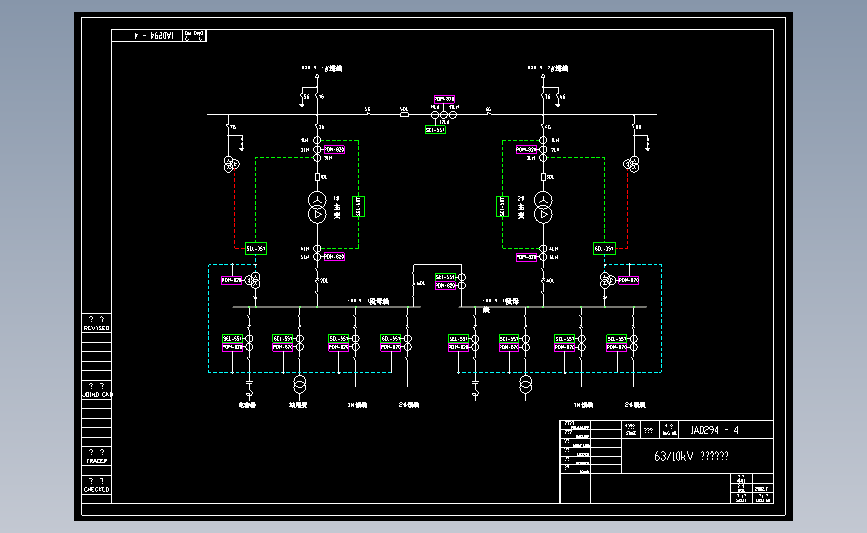Select the mirrored drawing number at the top-left corner
867x533 pixels.
click(154, 35)
